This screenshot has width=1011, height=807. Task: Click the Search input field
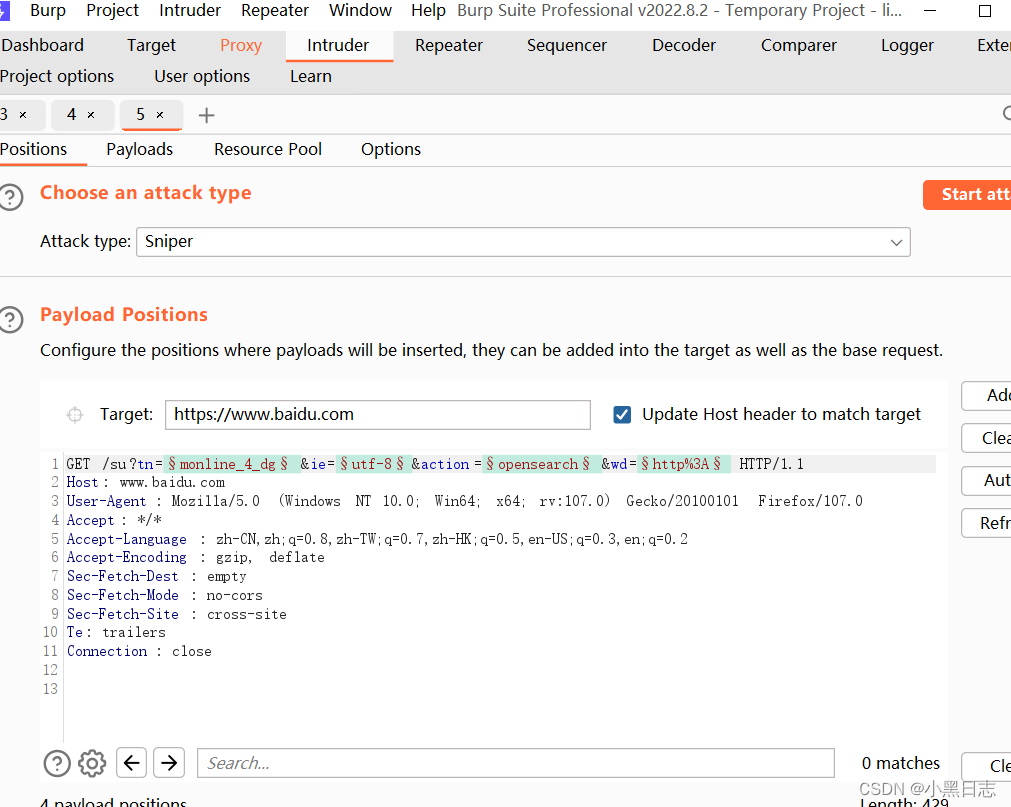coord(516,763)
